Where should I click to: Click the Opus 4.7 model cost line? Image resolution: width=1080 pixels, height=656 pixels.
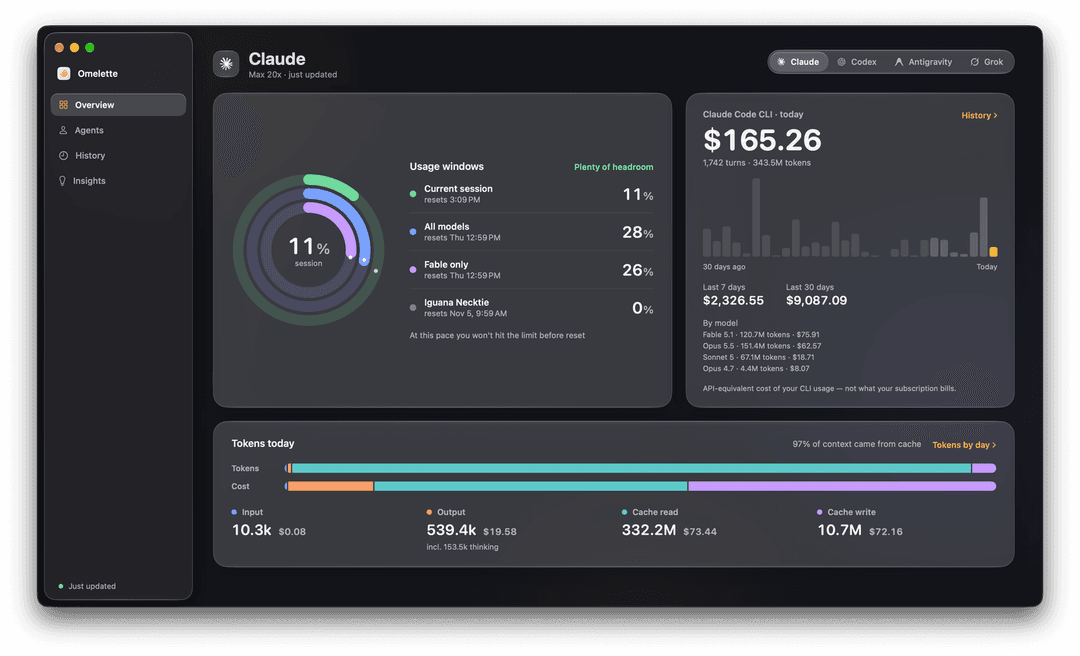756,369
